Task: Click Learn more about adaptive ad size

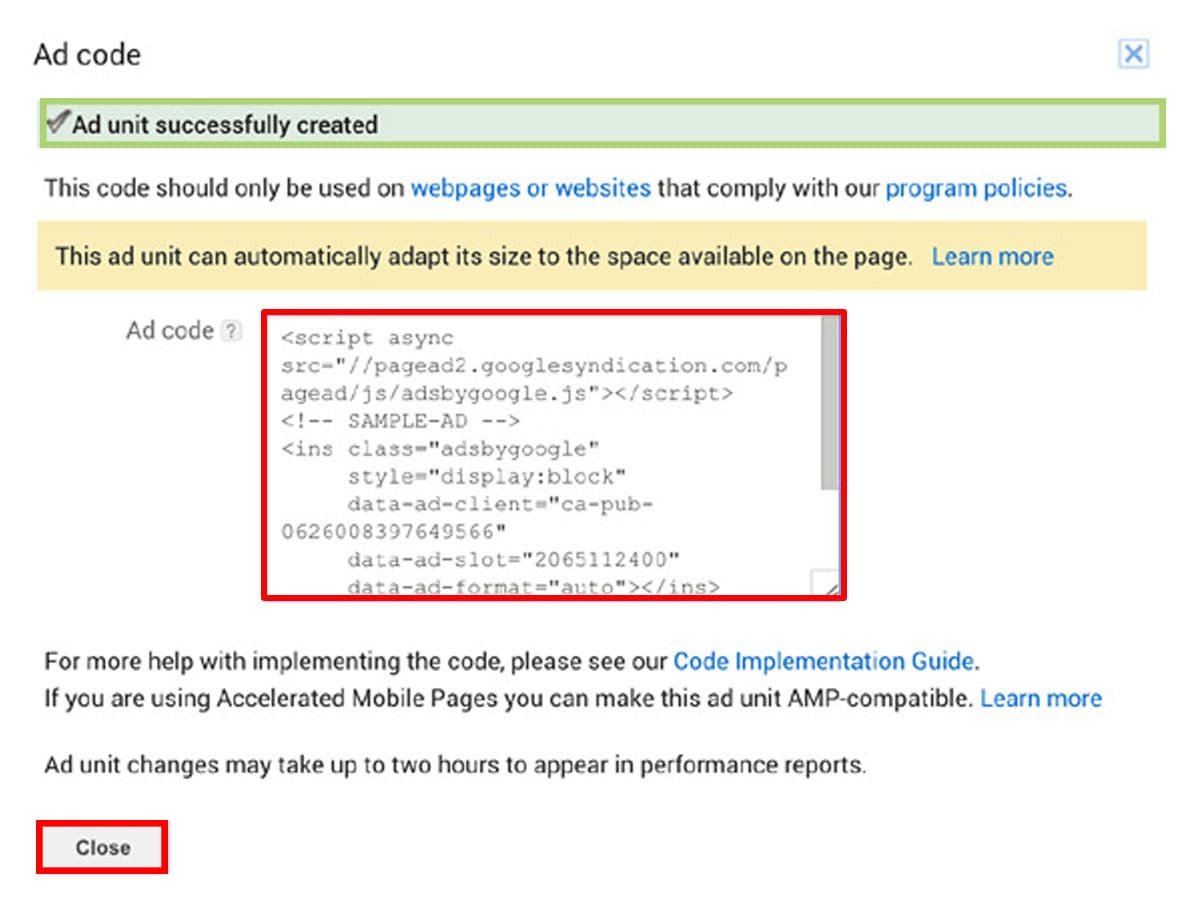Action: (x=992, y=257)
